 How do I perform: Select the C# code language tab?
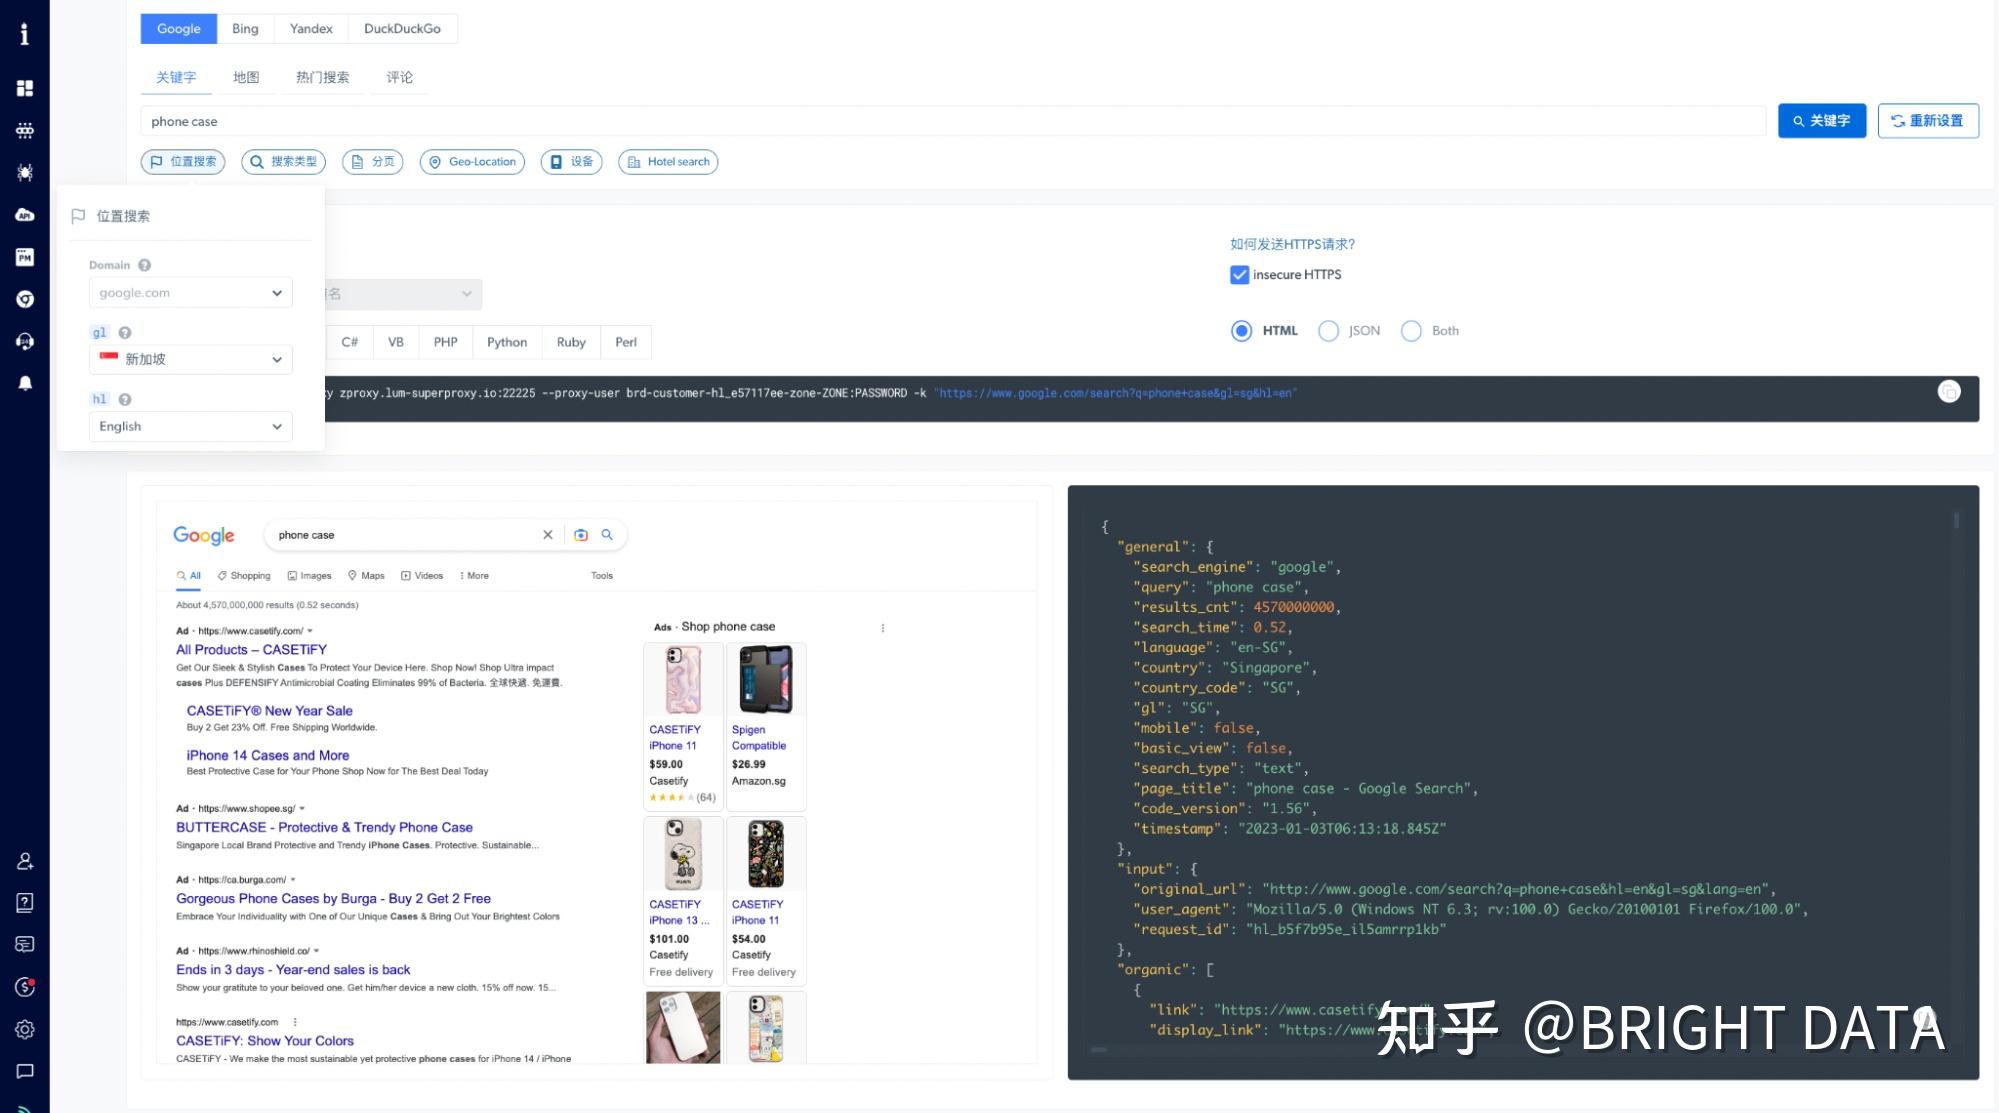pyautogui.click(x=349, y=342)
